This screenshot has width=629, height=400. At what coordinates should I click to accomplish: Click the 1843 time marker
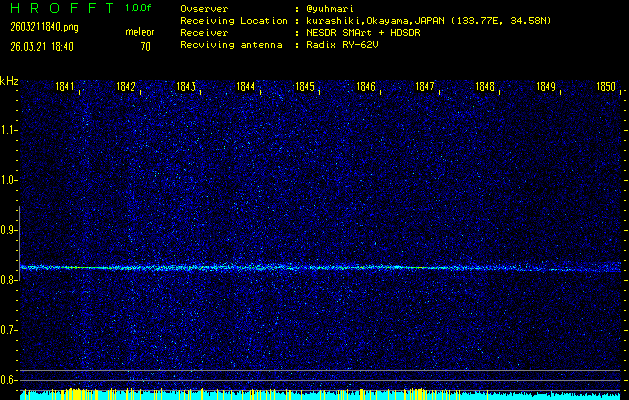coord(186,86)
